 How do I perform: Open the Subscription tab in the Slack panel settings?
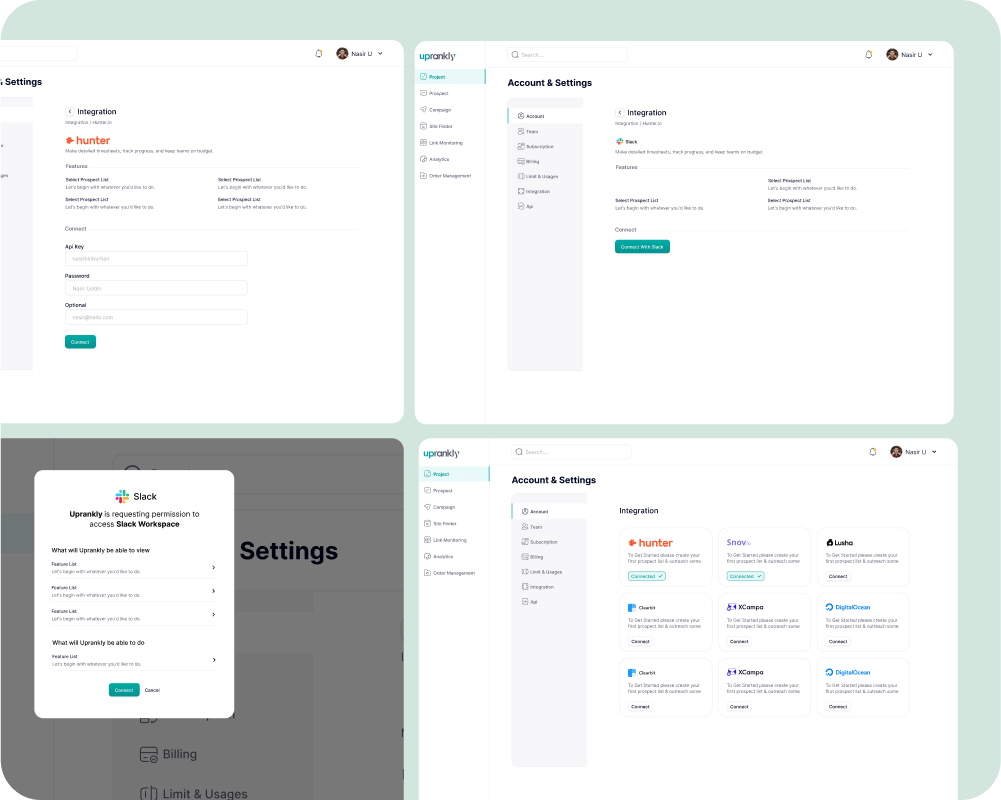pyautogui.click(x=539, y=146)
